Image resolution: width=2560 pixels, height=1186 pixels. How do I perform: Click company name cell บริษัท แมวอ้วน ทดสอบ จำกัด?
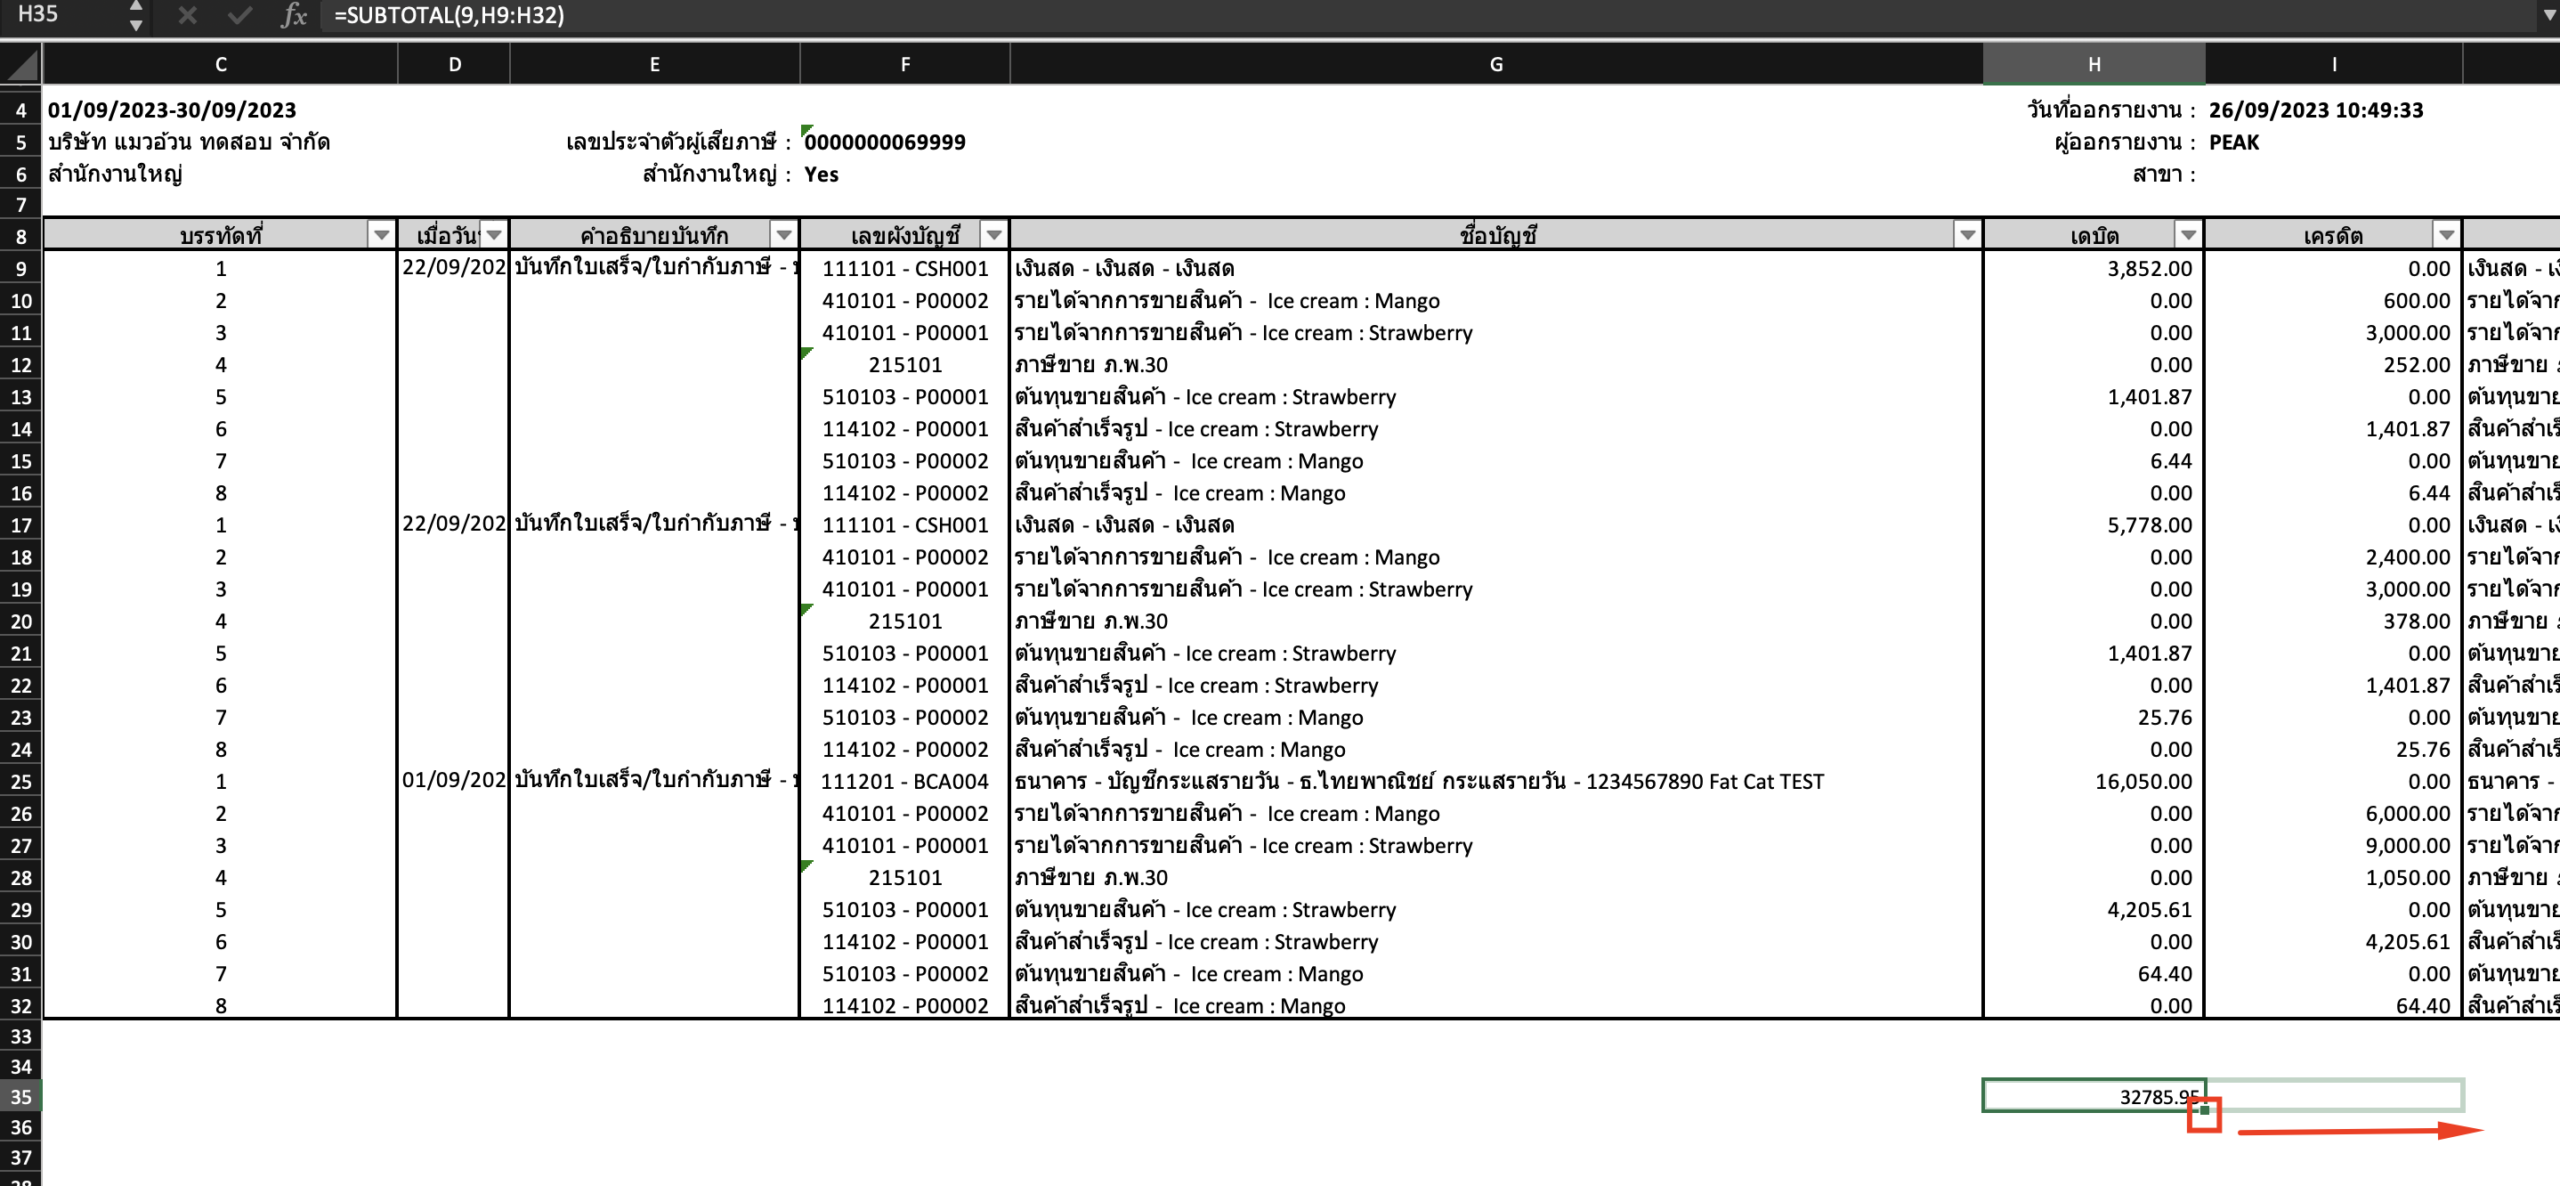pos(189,142)
